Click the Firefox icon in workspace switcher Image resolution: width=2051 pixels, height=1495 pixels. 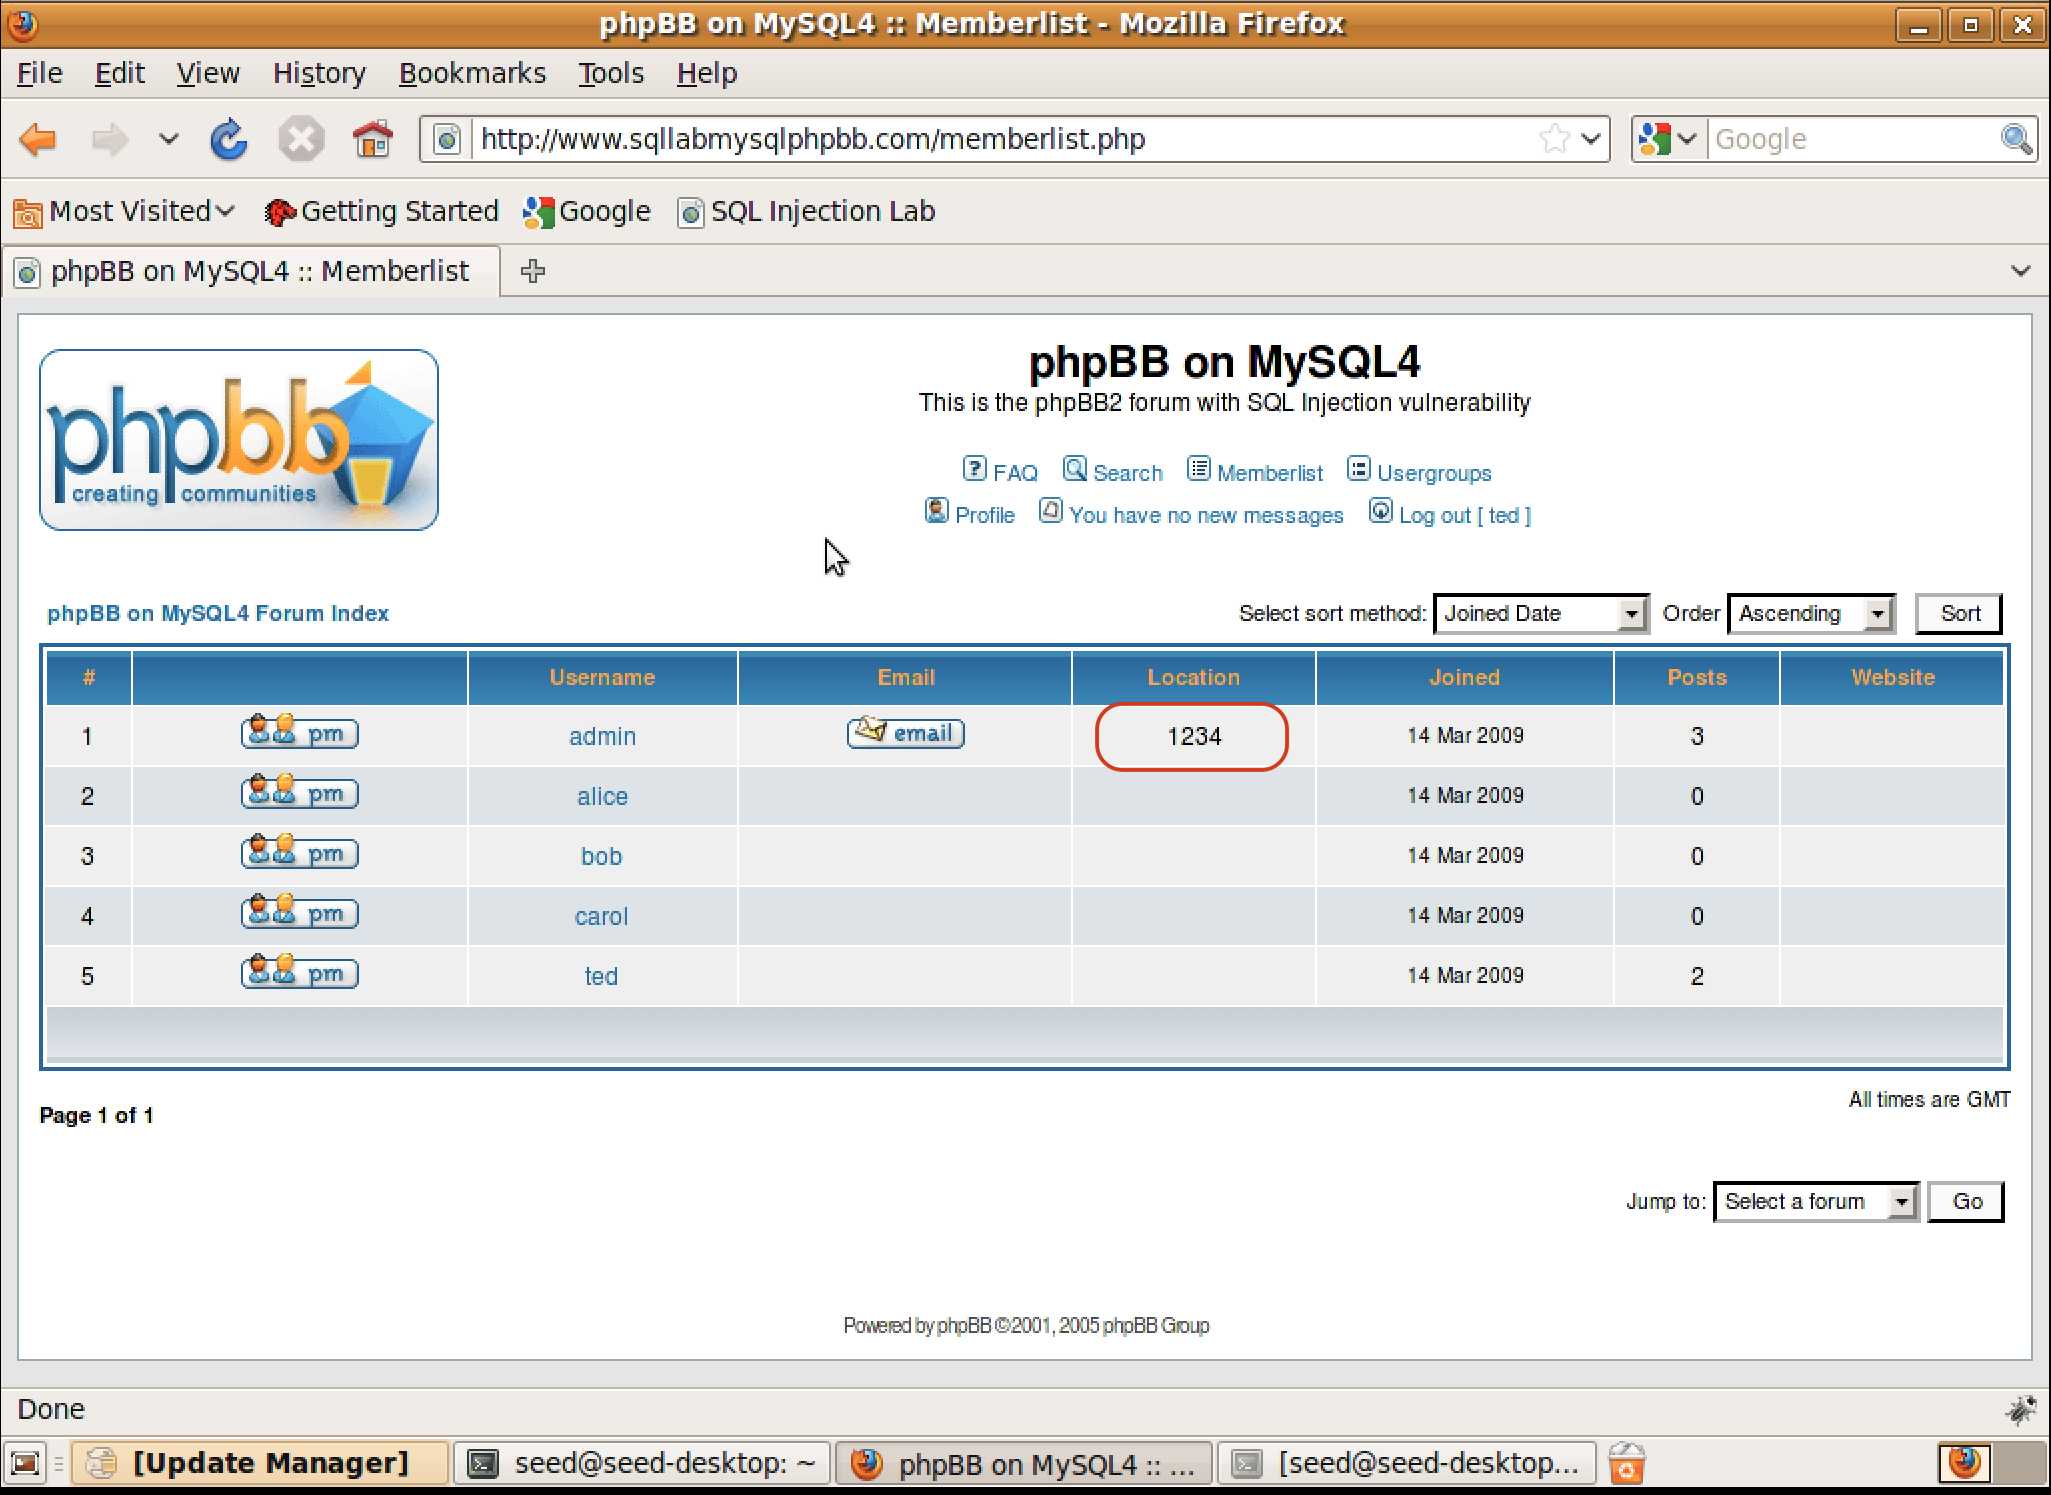(1964, 1463)
